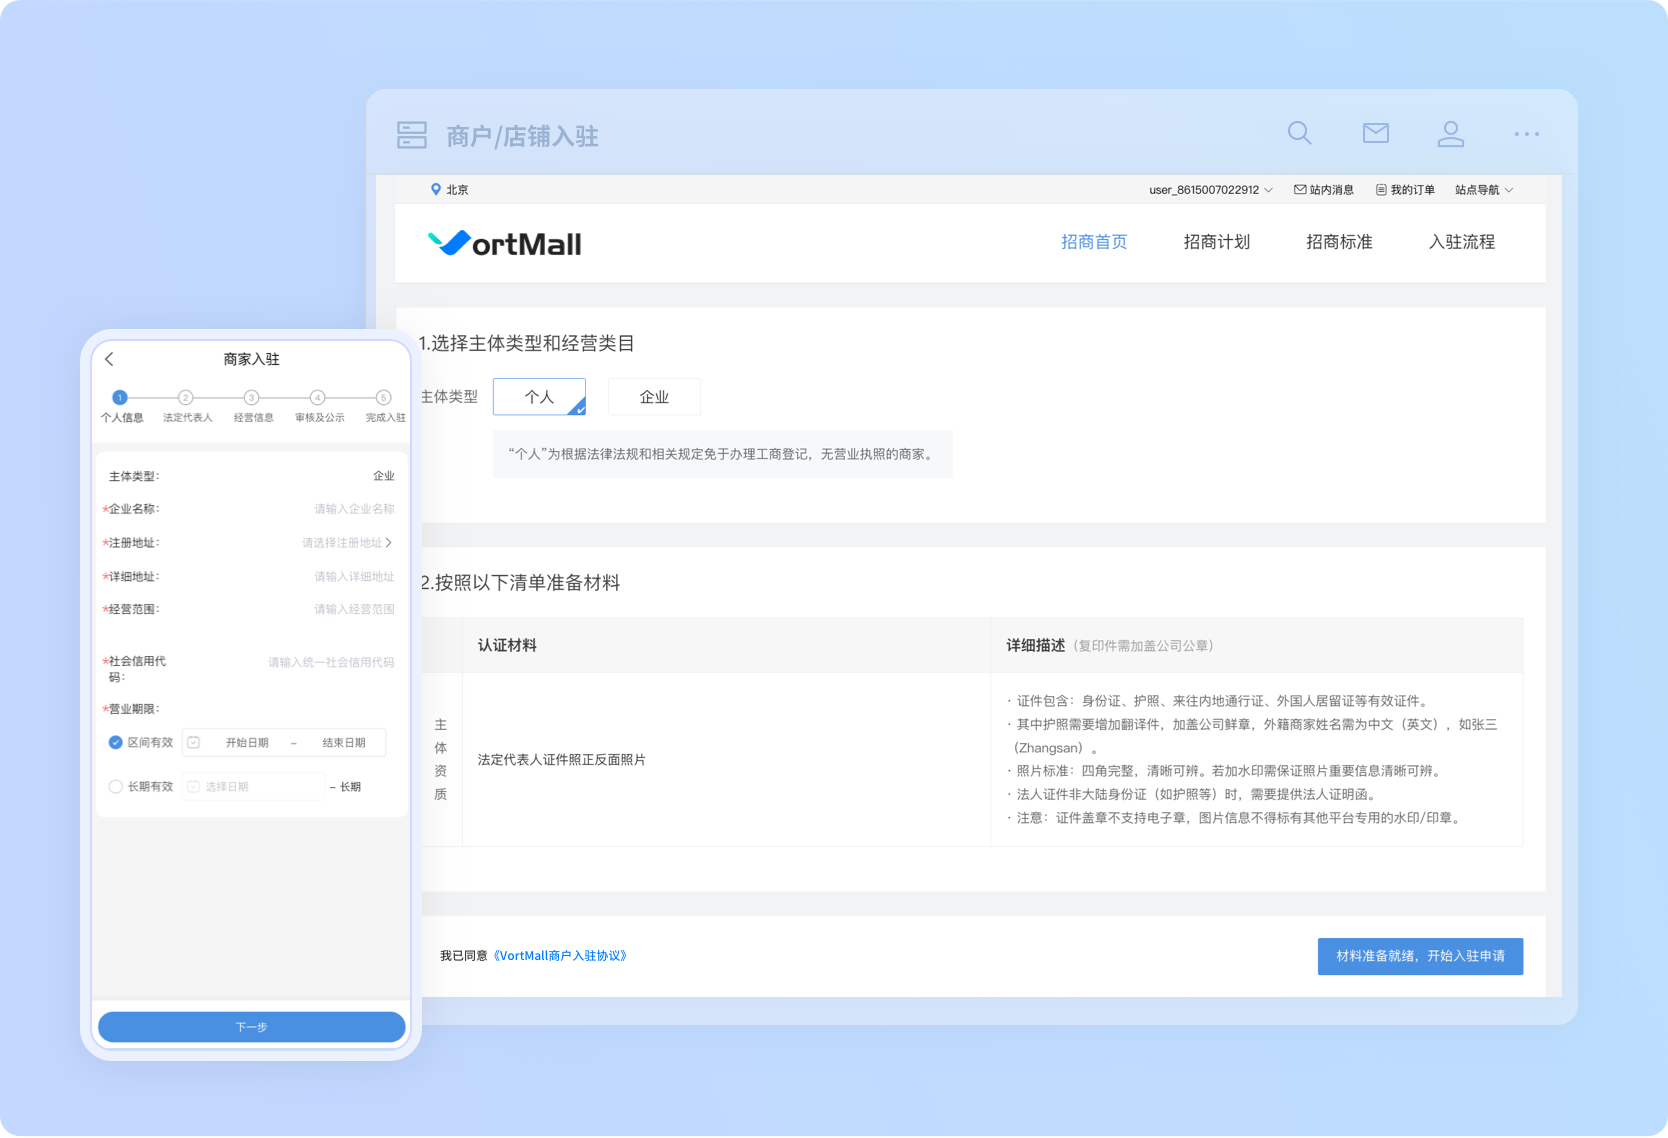
Task: Open the VortMall商户入驻协议 link
Action: tap(560, 956)
